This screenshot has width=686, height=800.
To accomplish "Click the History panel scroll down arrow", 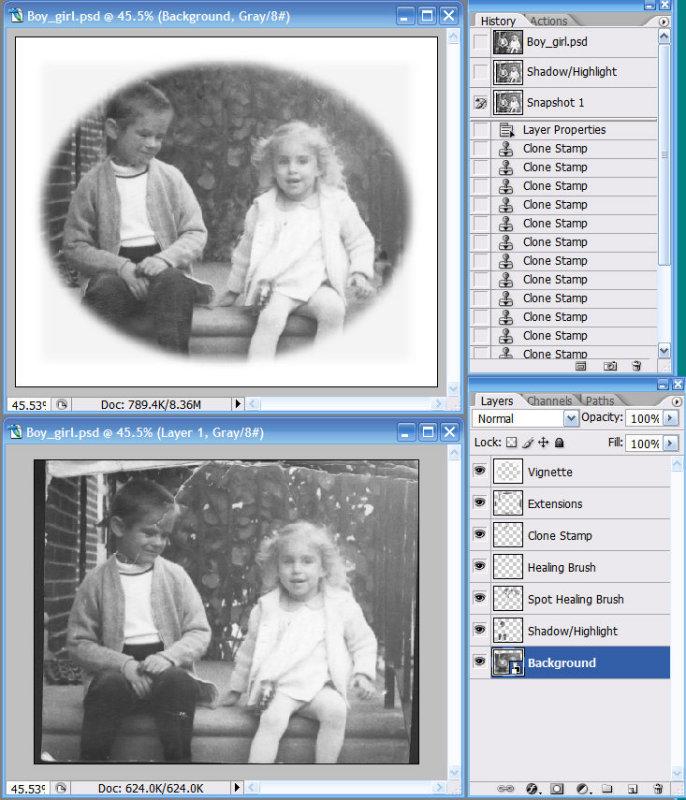I will point(664,351).
